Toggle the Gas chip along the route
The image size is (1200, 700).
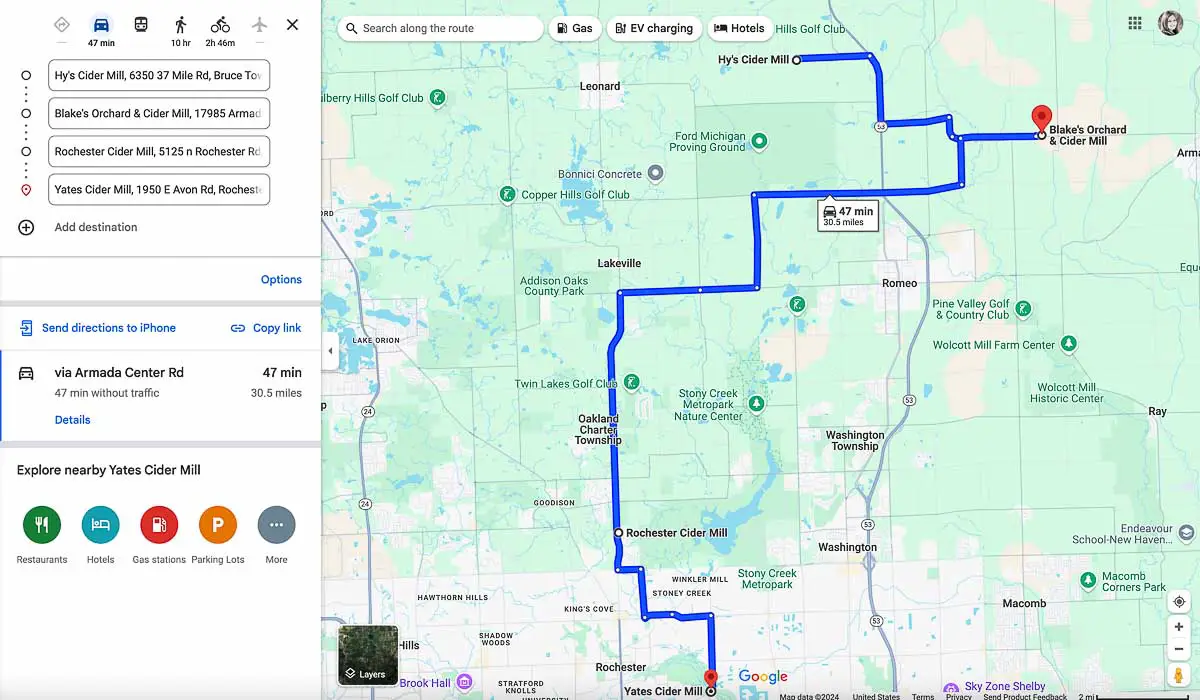(x=575, y=28)
